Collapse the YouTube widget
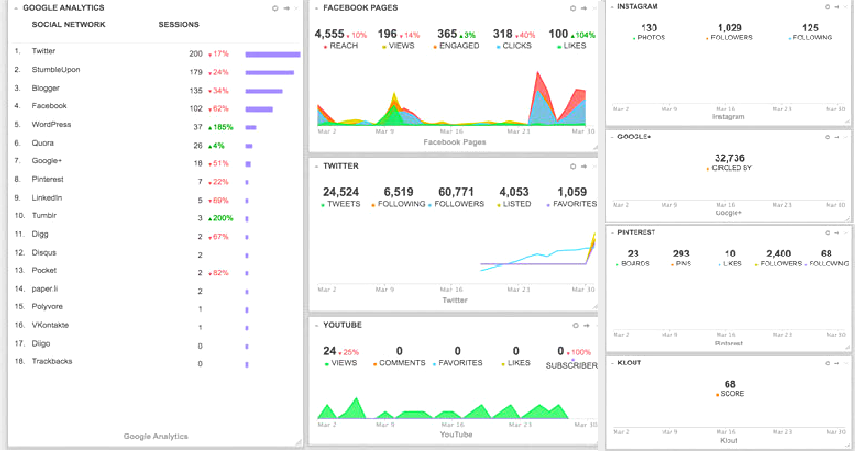Viewport: 855px width, 451px height. coord(316,326)
